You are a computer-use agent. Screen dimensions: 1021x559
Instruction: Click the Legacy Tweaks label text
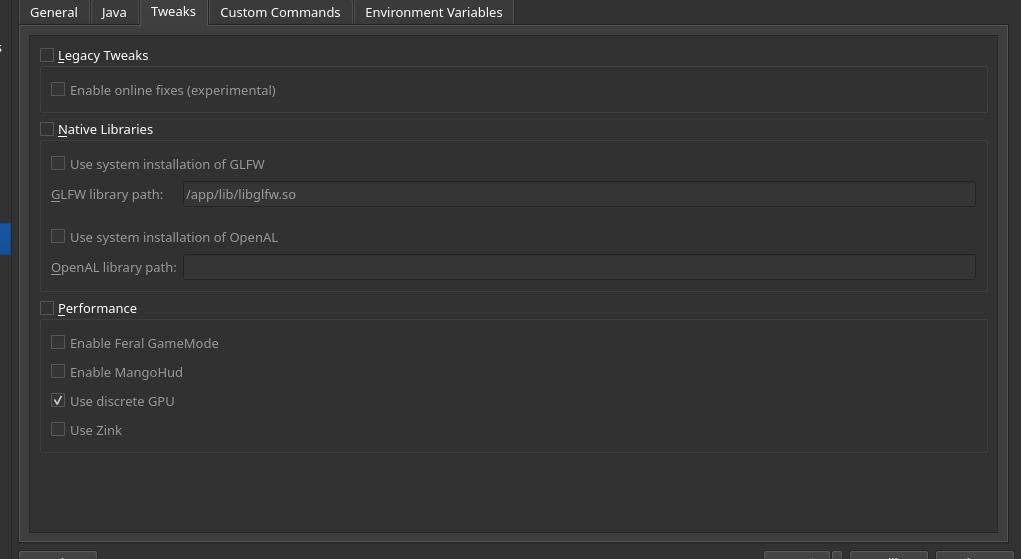[x=103, y=56]
